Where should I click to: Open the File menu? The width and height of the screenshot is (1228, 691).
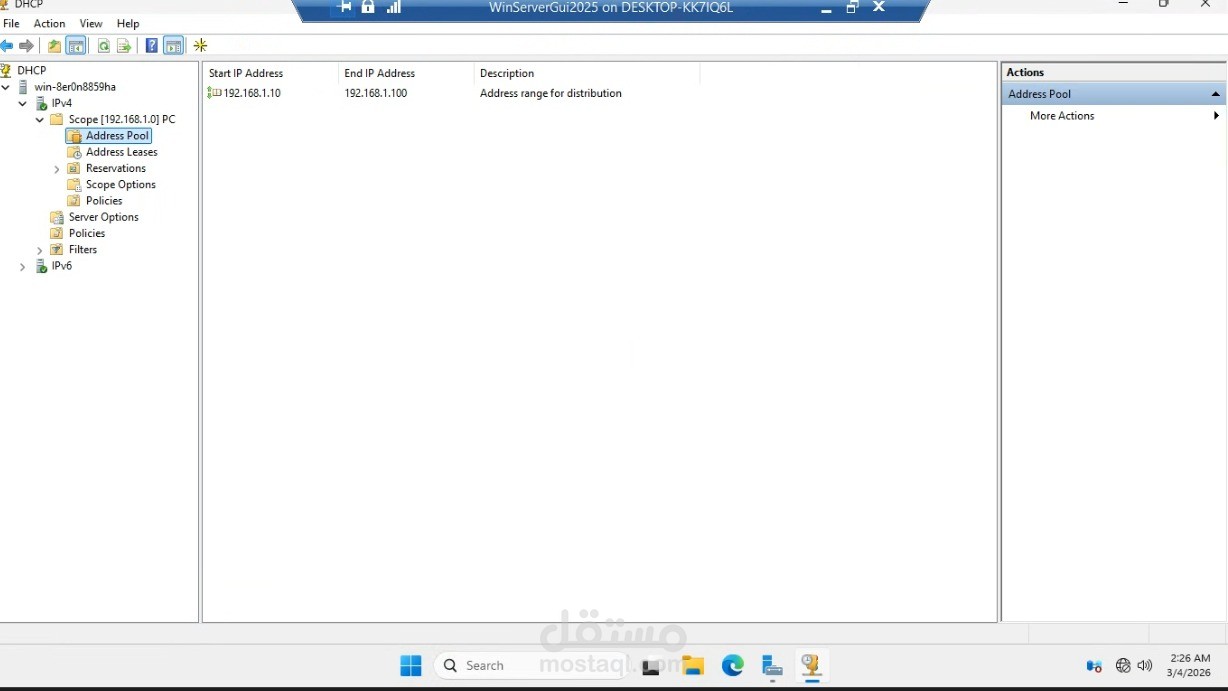coord(11,23)
